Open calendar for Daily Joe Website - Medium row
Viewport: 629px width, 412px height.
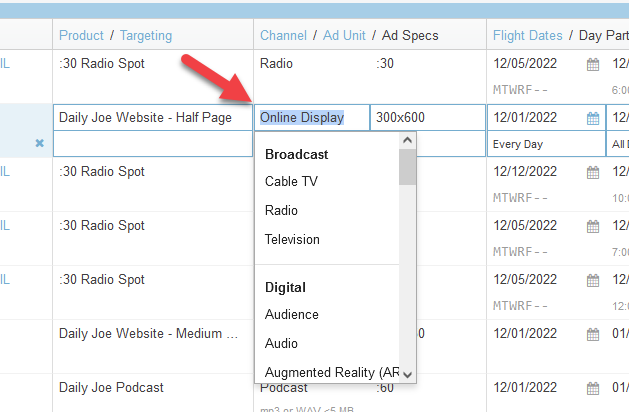click(x=593, y=334)
